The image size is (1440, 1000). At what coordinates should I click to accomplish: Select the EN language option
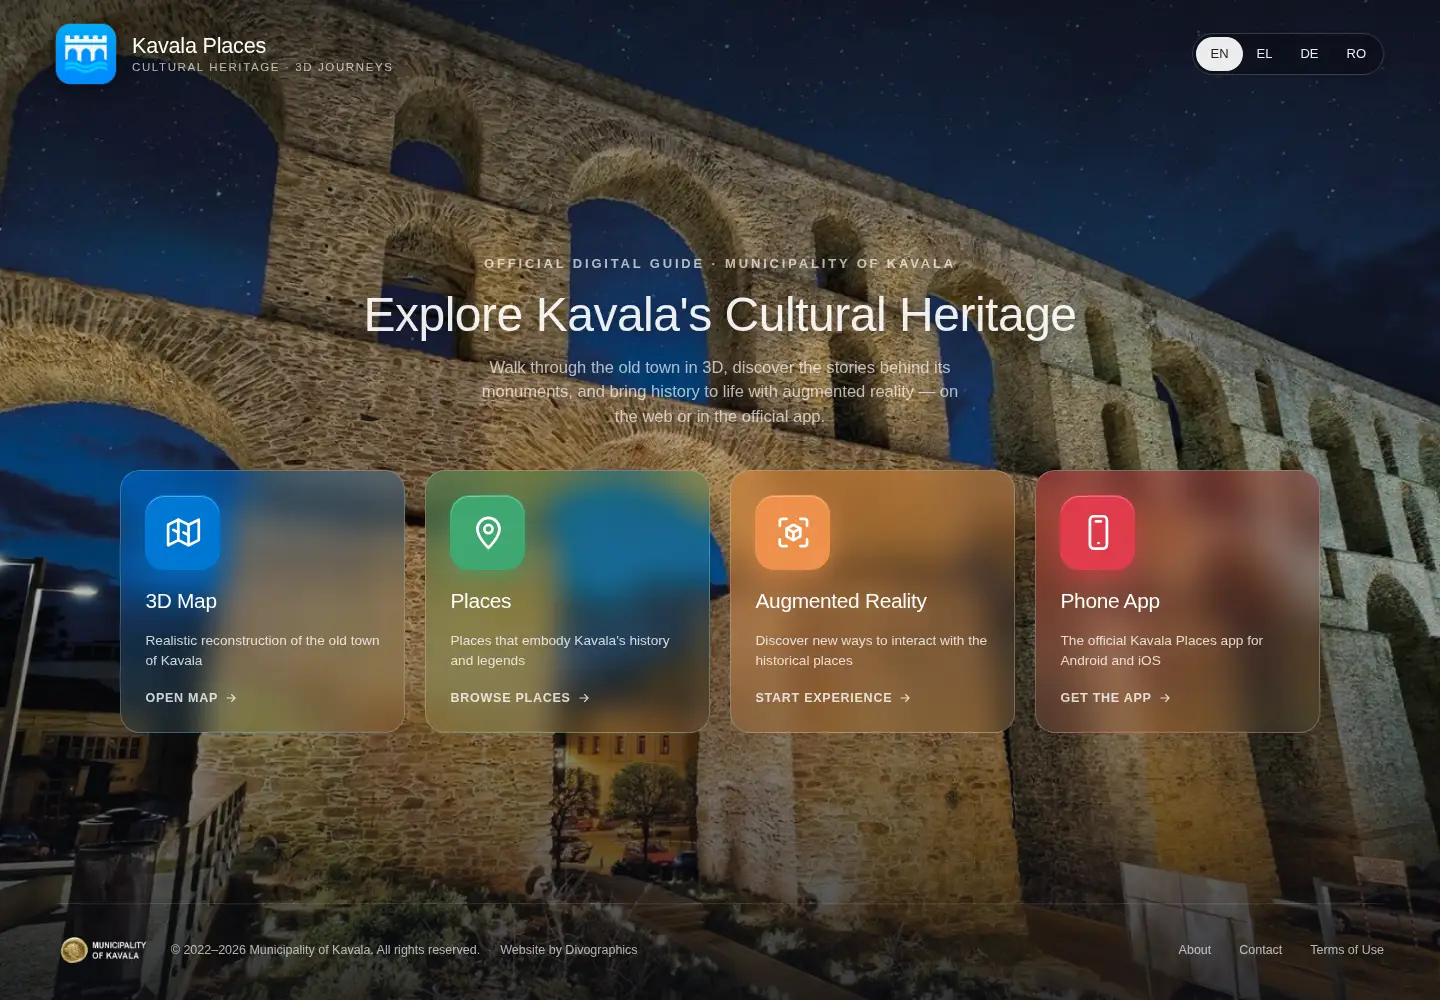pyautogui.click(x=1219, y=54)
